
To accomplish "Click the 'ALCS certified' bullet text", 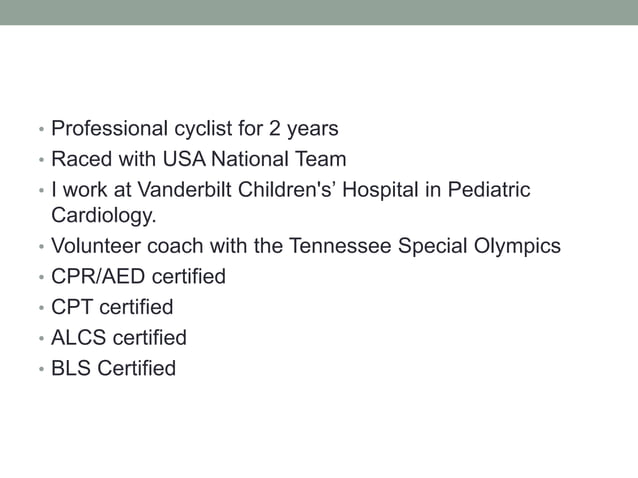I will (x=119, y=338).
